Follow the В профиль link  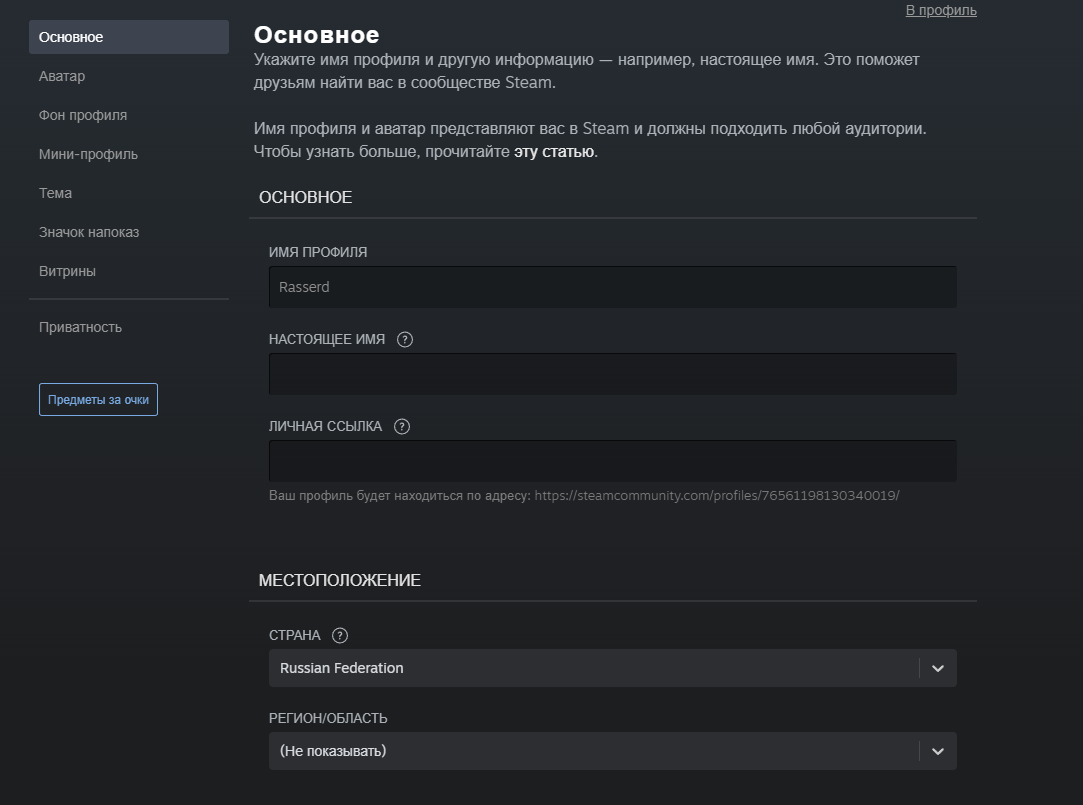940,10
